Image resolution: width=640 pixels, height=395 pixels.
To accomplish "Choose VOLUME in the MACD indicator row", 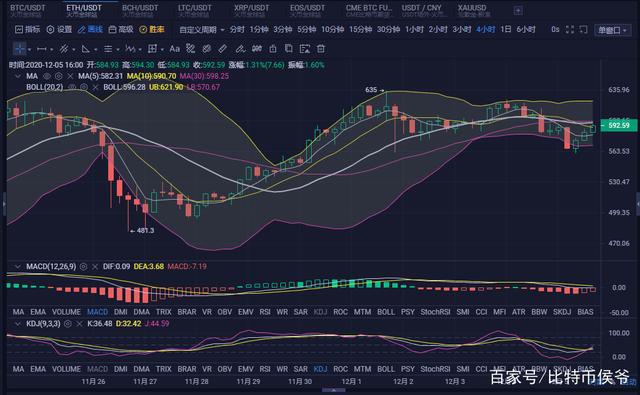I will pyautogui.click(x=66, y=312).
